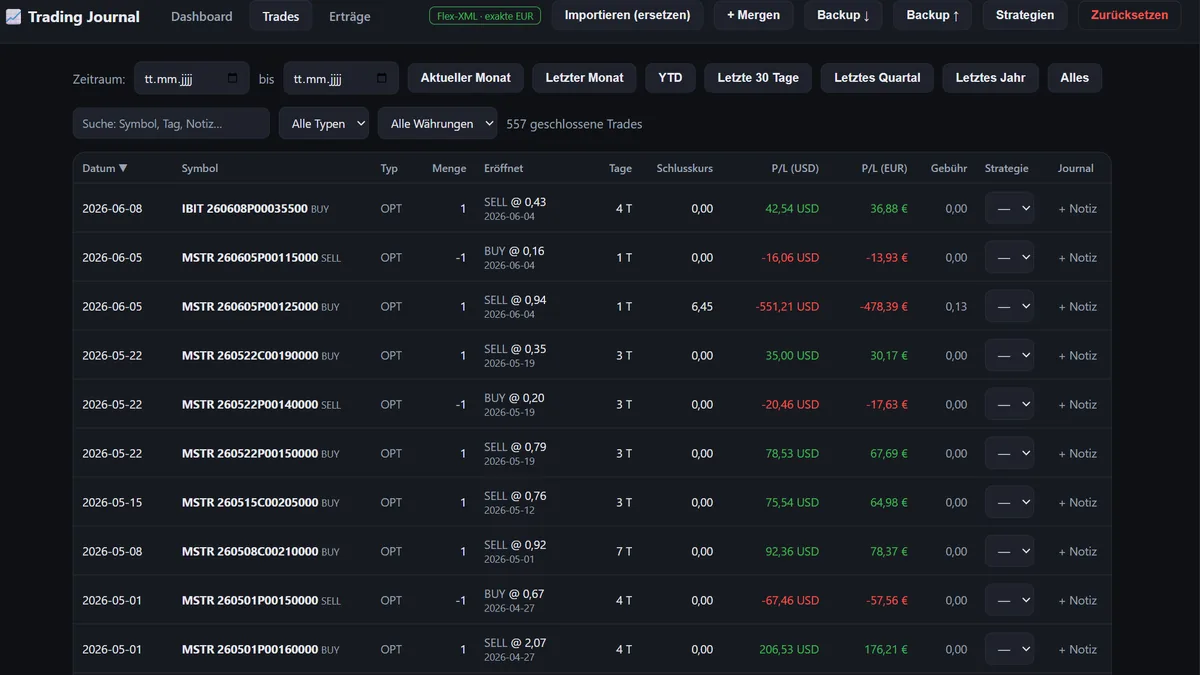Click the 557 geschlossene Trades count
Viewport: 1200px width, 675px height.
574,124
